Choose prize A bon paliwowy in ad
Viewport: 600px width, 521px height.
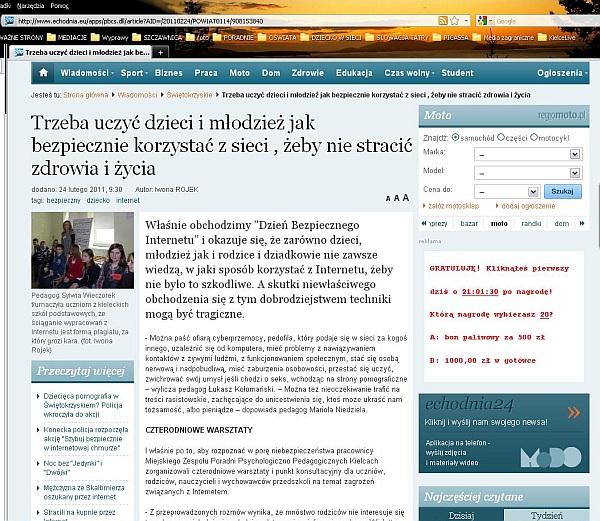click(x=487, y=337)
